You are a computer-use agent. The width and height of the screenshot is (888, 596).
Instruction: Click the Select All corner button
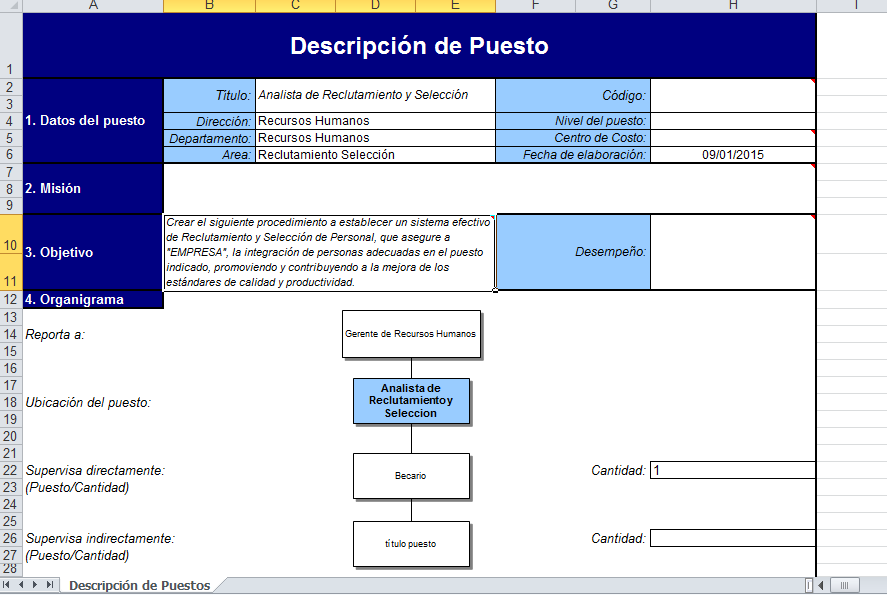11,6
